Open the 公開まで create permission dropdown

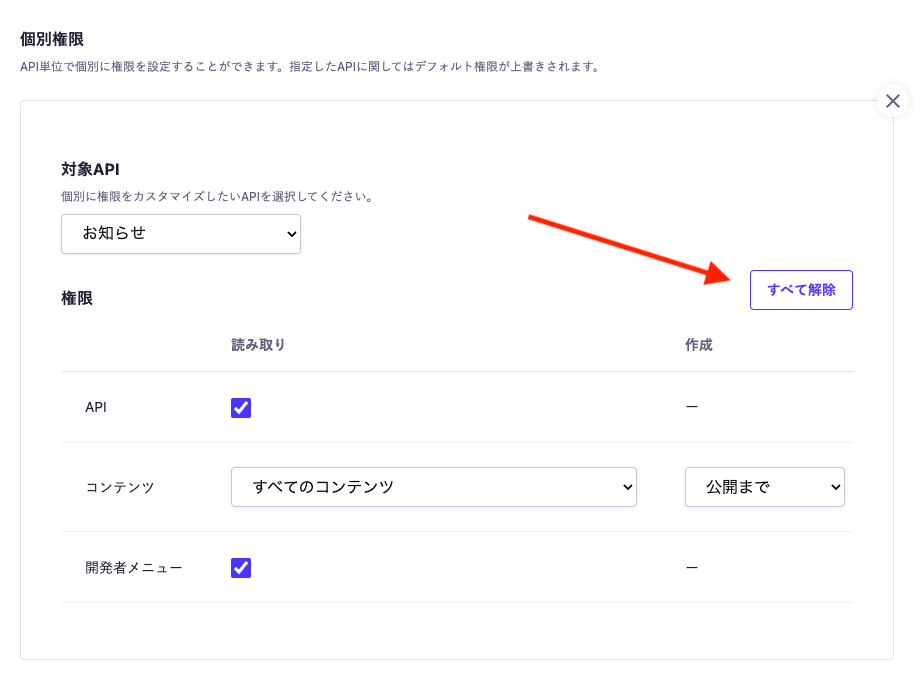(764, 487)
